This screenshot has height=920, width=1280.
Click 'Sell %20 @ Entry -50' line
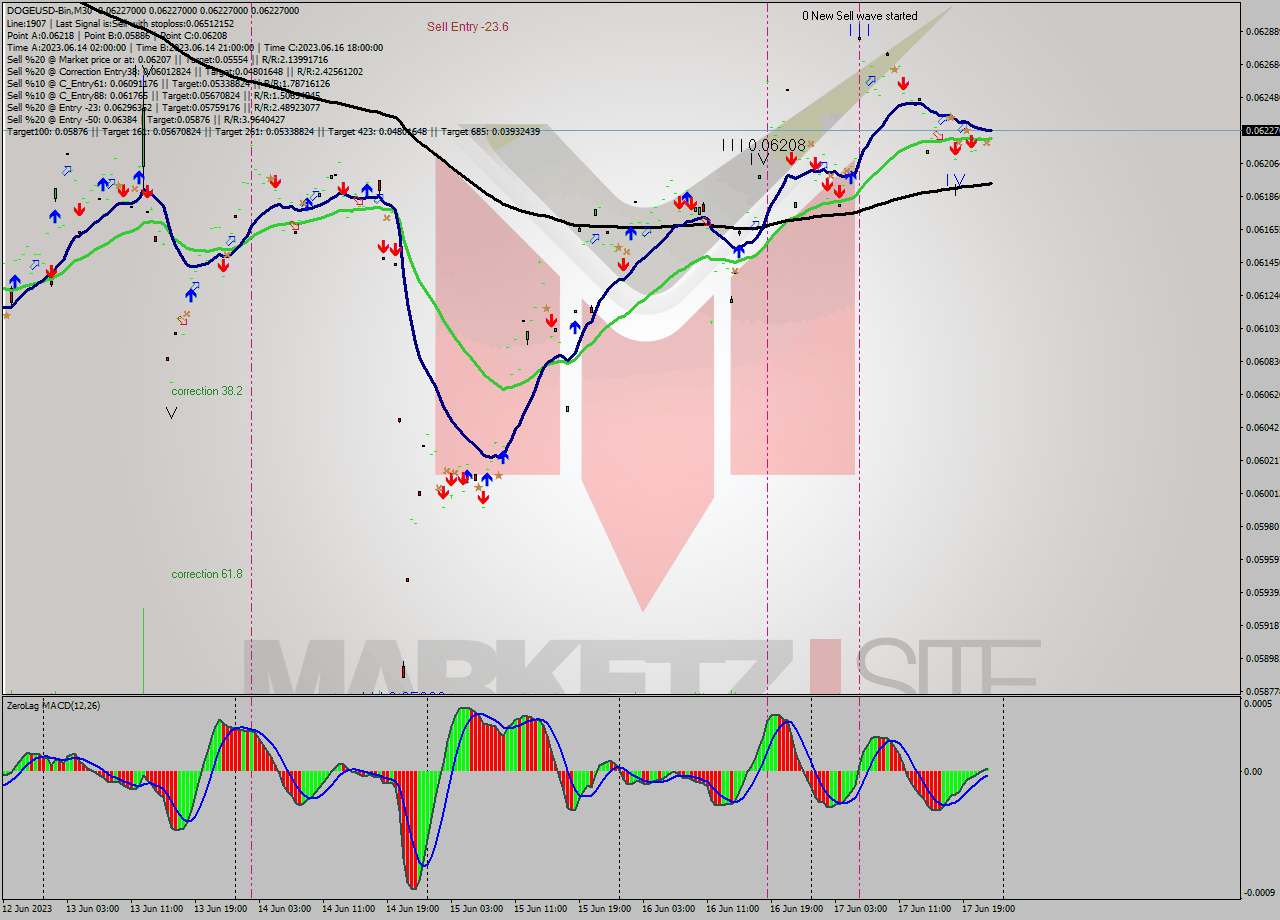145,119
